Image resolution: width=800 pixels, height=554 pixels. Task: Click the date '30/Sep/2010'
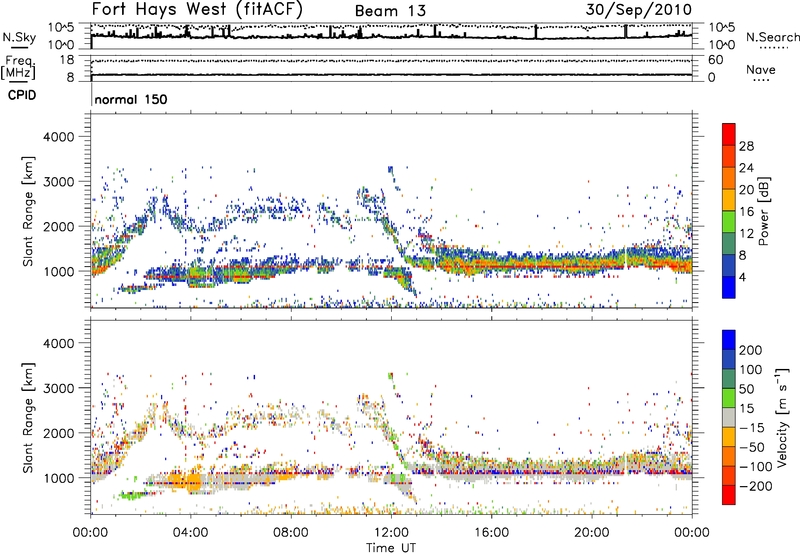638,10
